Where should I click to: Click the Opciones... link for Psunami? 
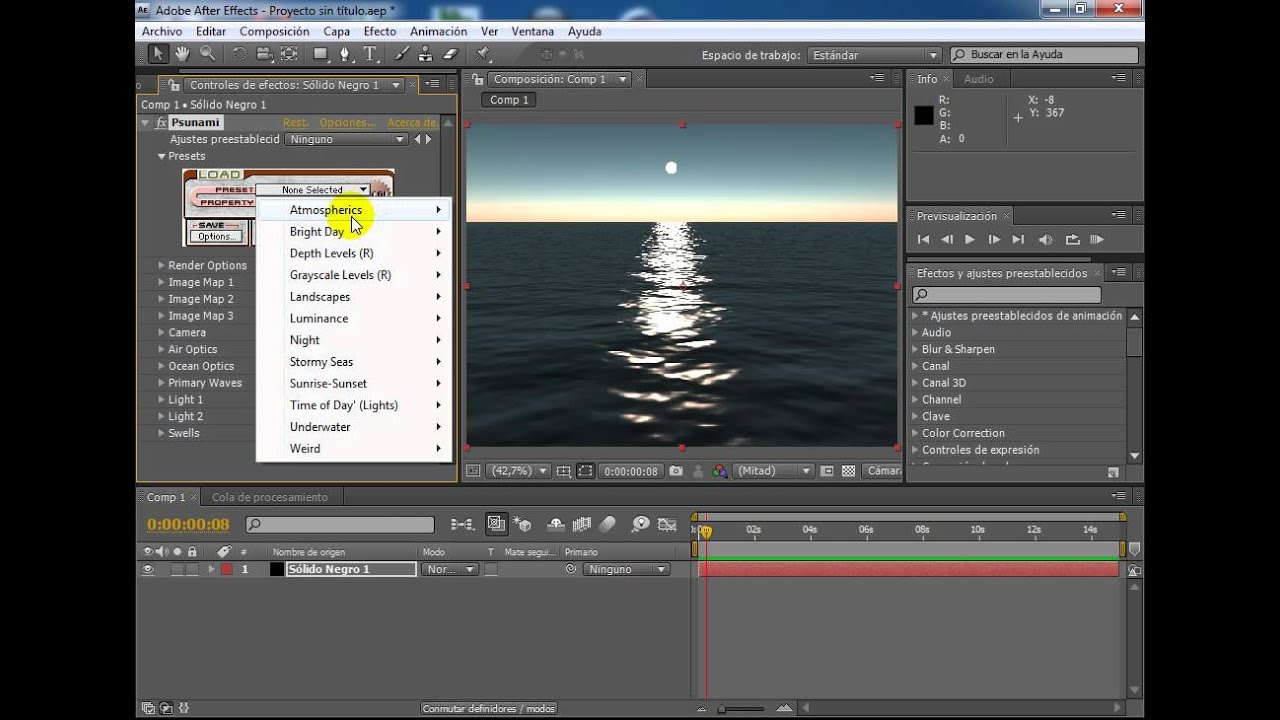(347, 123)
